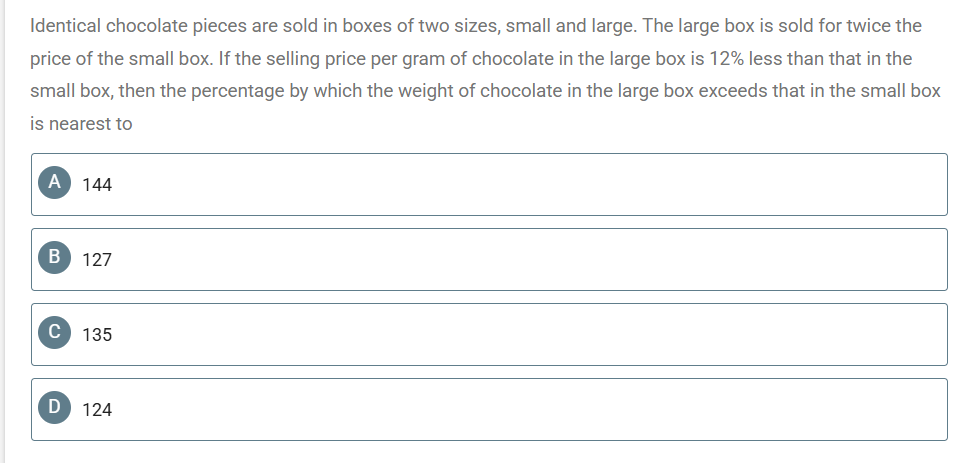Click the circular D badge icon
The width and height of the screenshot is (967, 463).
pyautogui.click(x=54, y=408)
